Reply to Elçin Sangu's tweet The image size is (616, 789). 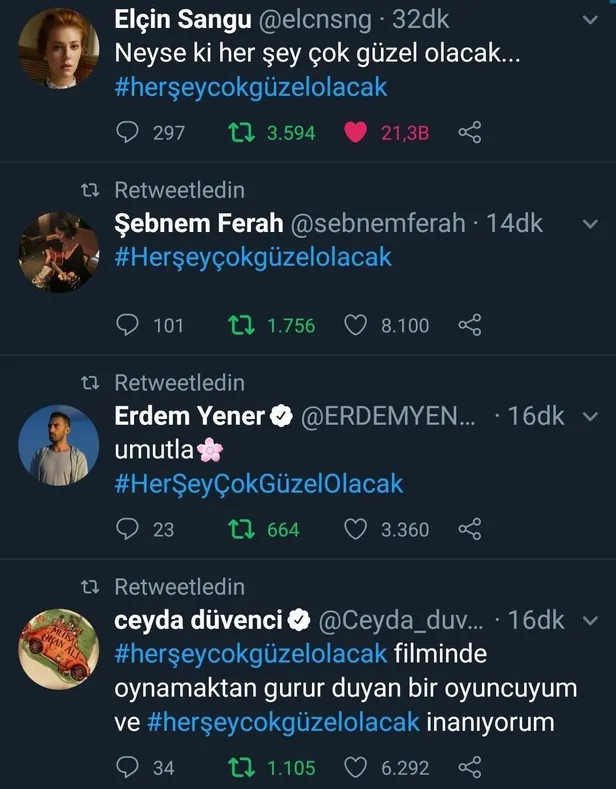click(x=128, y=132)
